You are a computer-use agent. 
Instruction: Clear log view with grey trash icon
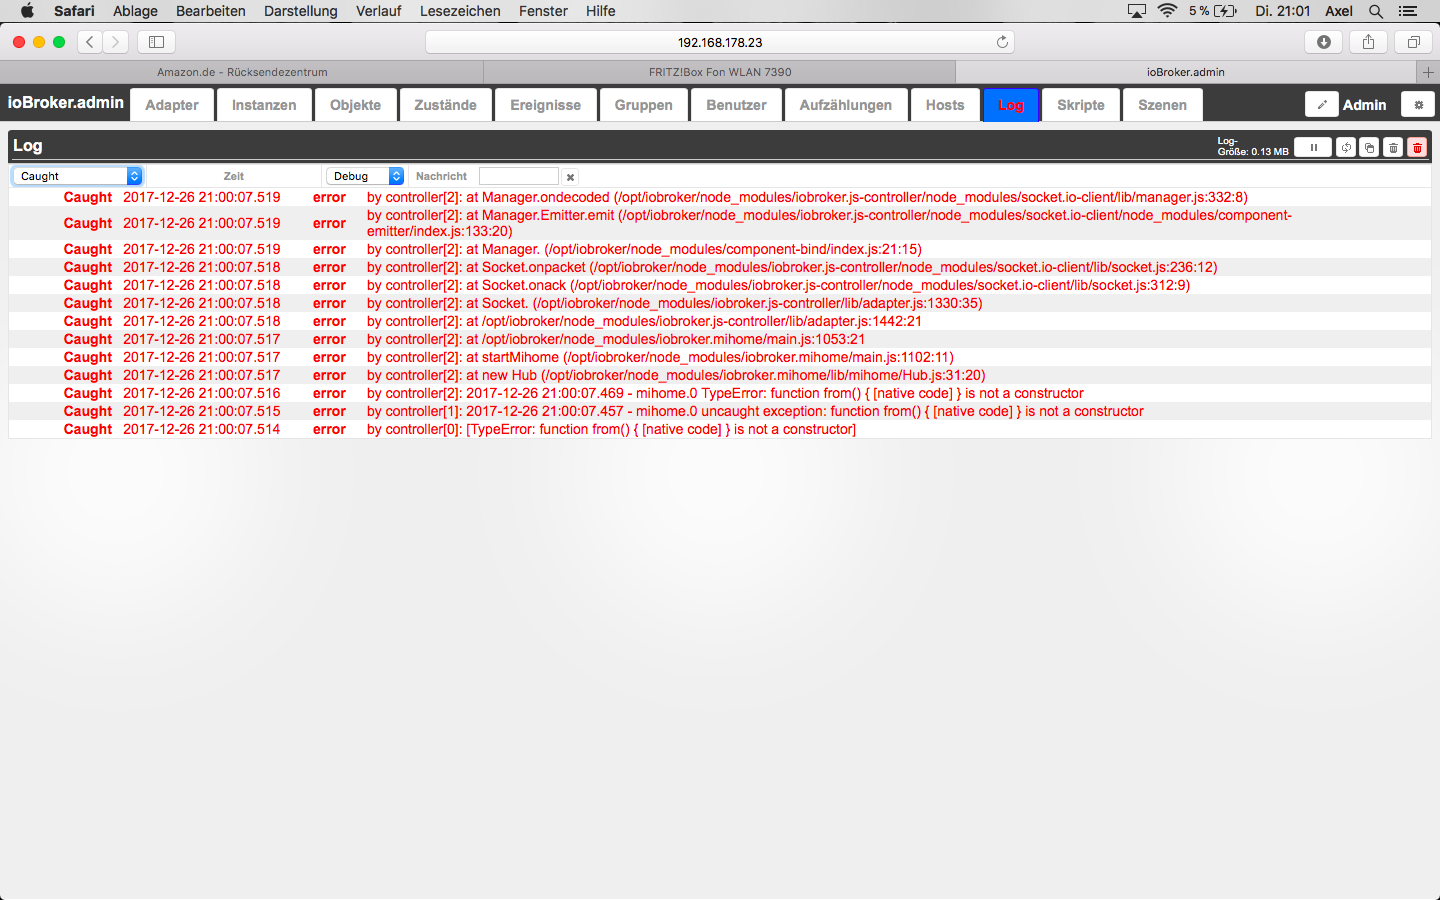[1393, 147]
